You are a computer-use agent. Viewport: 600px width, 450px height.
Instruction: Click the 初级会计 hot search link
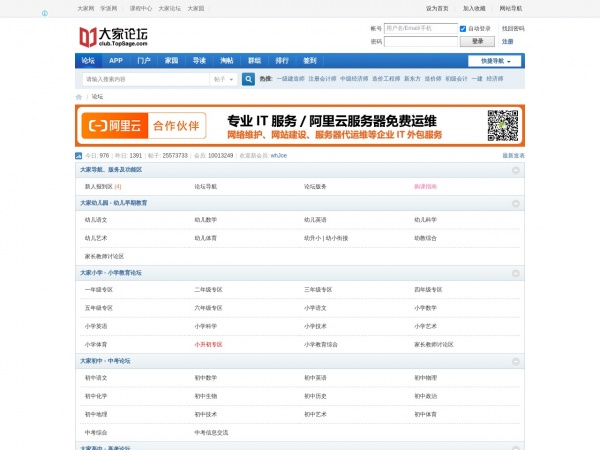click(x=456, y=79)
